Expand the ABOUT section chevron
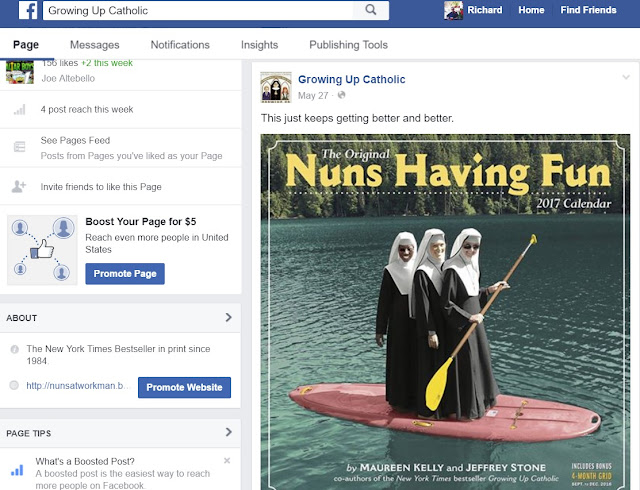 pyautogui.click(x=229, y=317)
